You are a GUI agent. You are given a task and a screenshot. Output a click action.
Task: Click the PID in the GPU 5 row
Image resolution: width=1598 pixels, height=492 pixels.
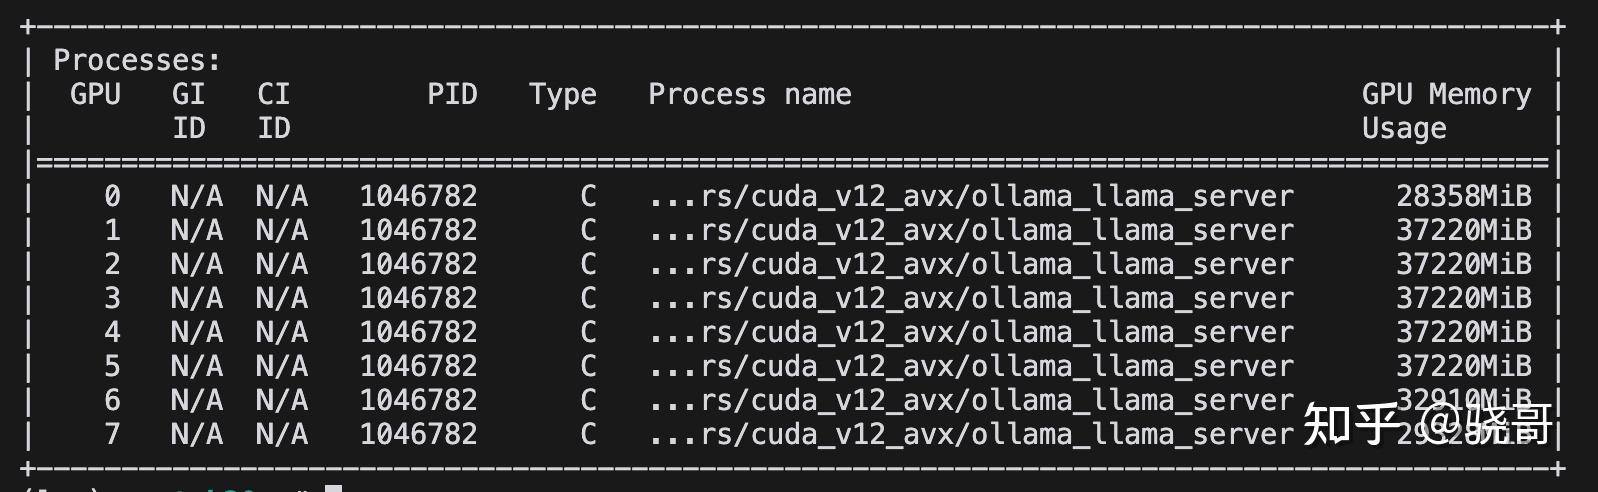[x=418, y=366]
